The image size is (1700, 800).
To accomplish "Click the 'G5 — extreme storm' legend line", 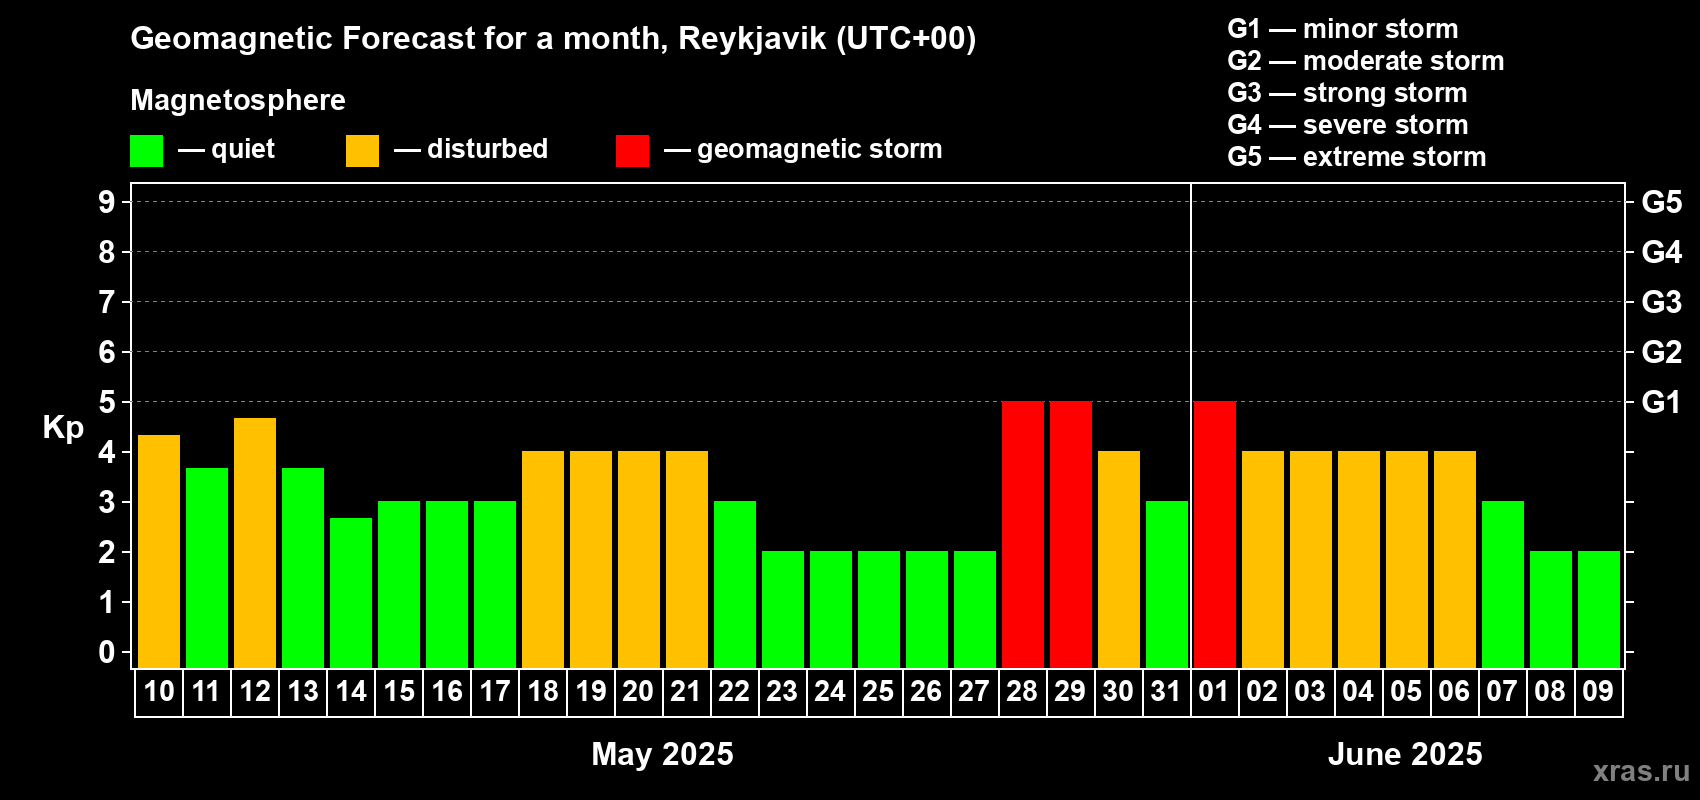I will pos(1357,157).
